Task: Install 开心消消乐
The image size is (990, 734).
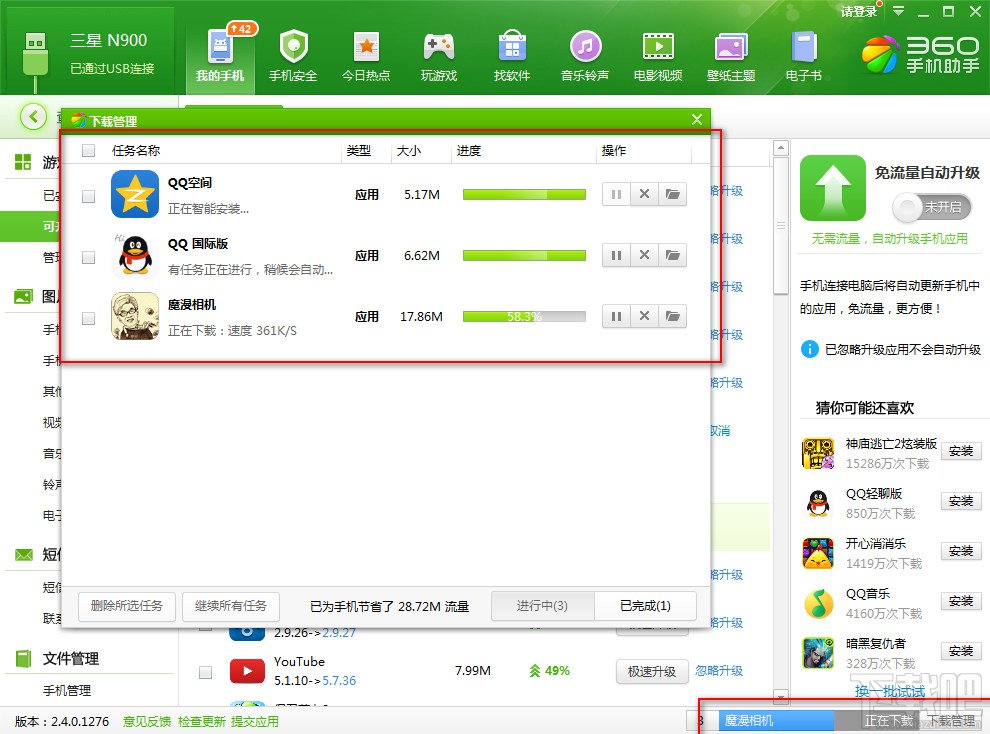Action: [961, 551]
